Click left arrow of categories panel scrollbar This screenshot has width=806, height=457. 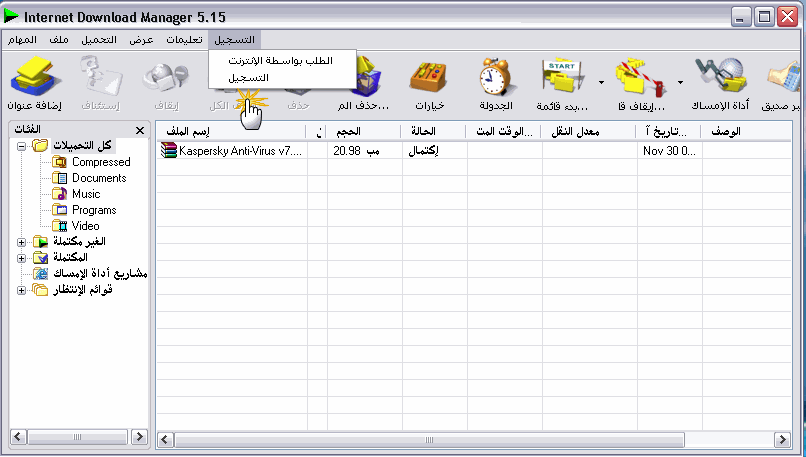18,437
